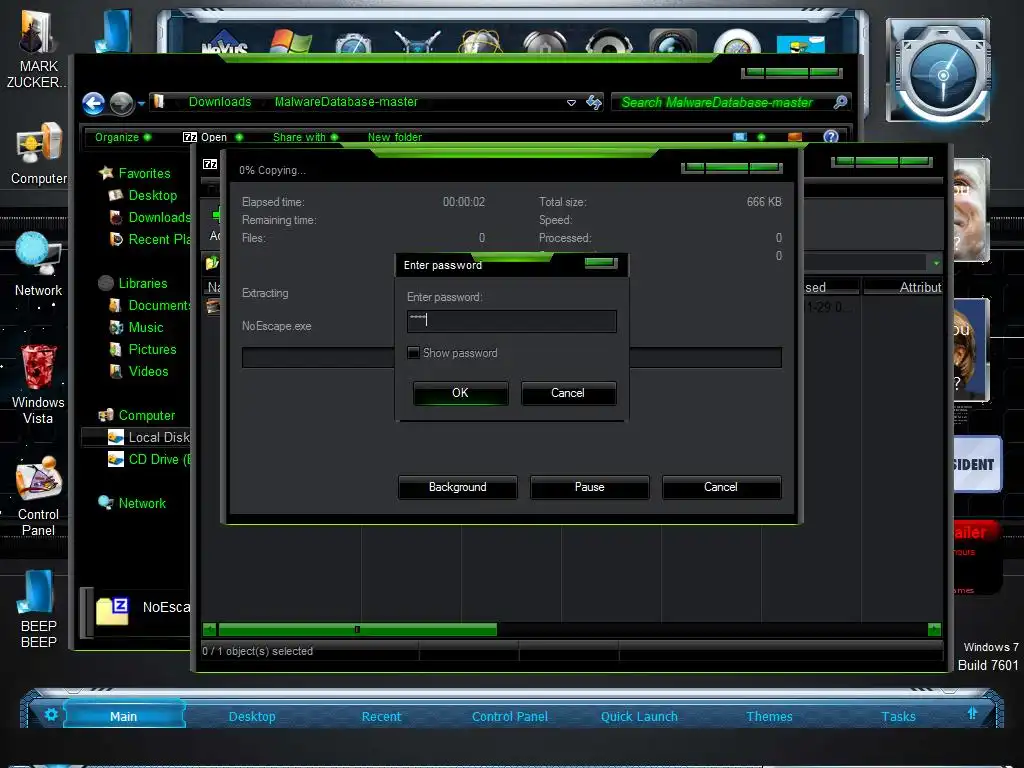This screenshot has width=1024, height=768.
Task: Click OK in the Enter password dialog
Action: (x=460, y=393)
